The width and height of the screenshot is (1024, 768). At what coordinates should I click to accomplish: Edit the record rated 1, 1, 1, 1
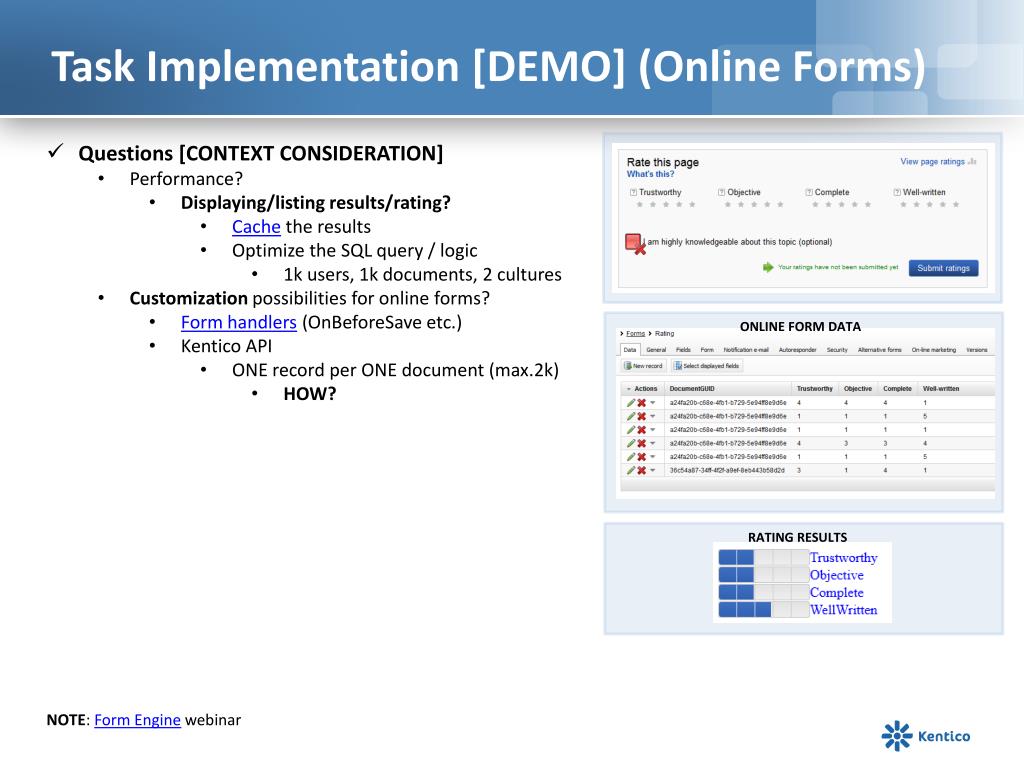click(x=631, y=430)
